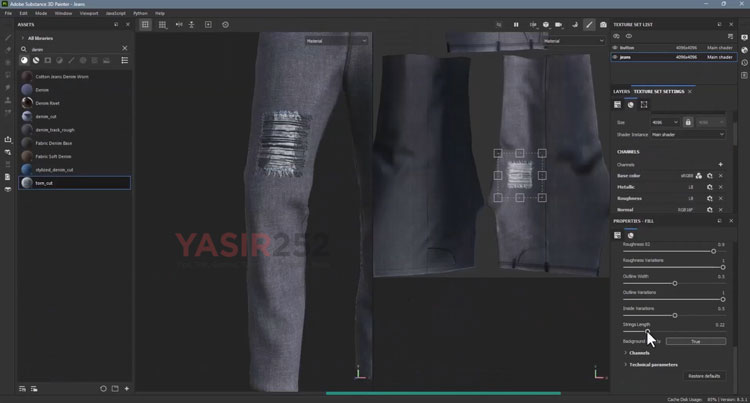Toggle the Background True button

coord(695,341)
